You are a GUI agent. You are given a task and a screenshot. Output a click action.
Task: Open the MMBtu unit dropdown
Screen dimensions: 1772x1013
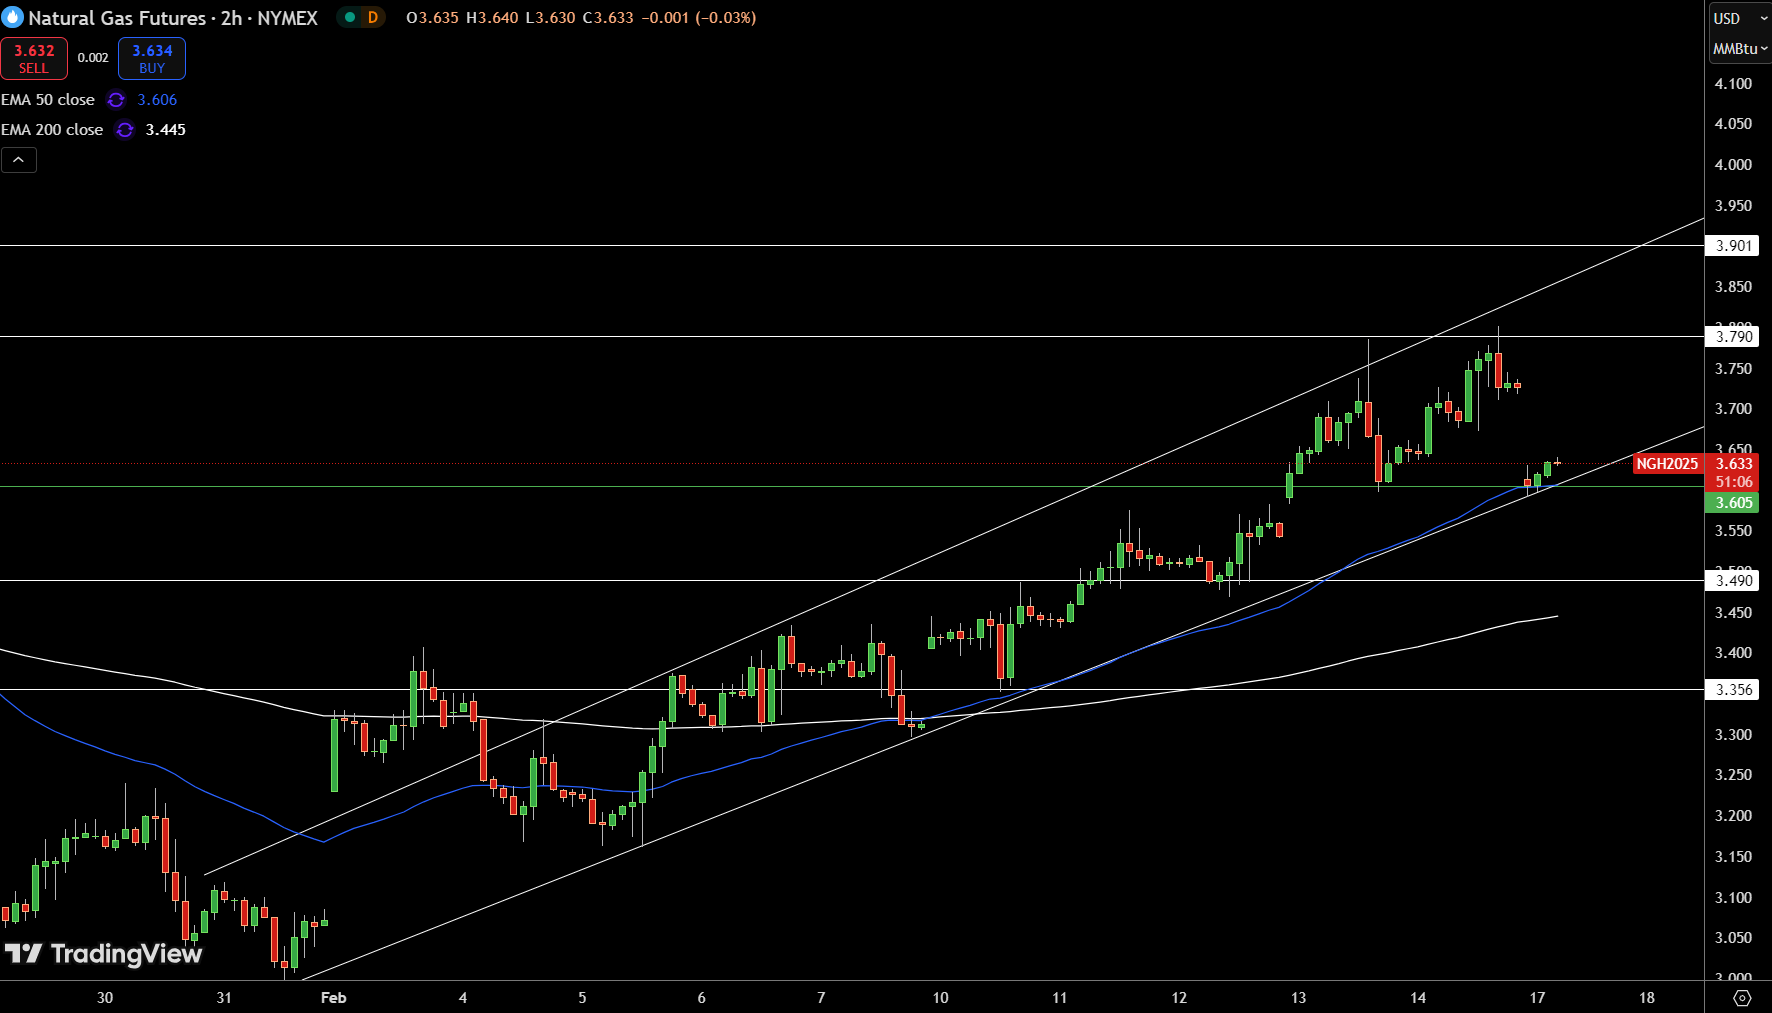click(1740, 48)
